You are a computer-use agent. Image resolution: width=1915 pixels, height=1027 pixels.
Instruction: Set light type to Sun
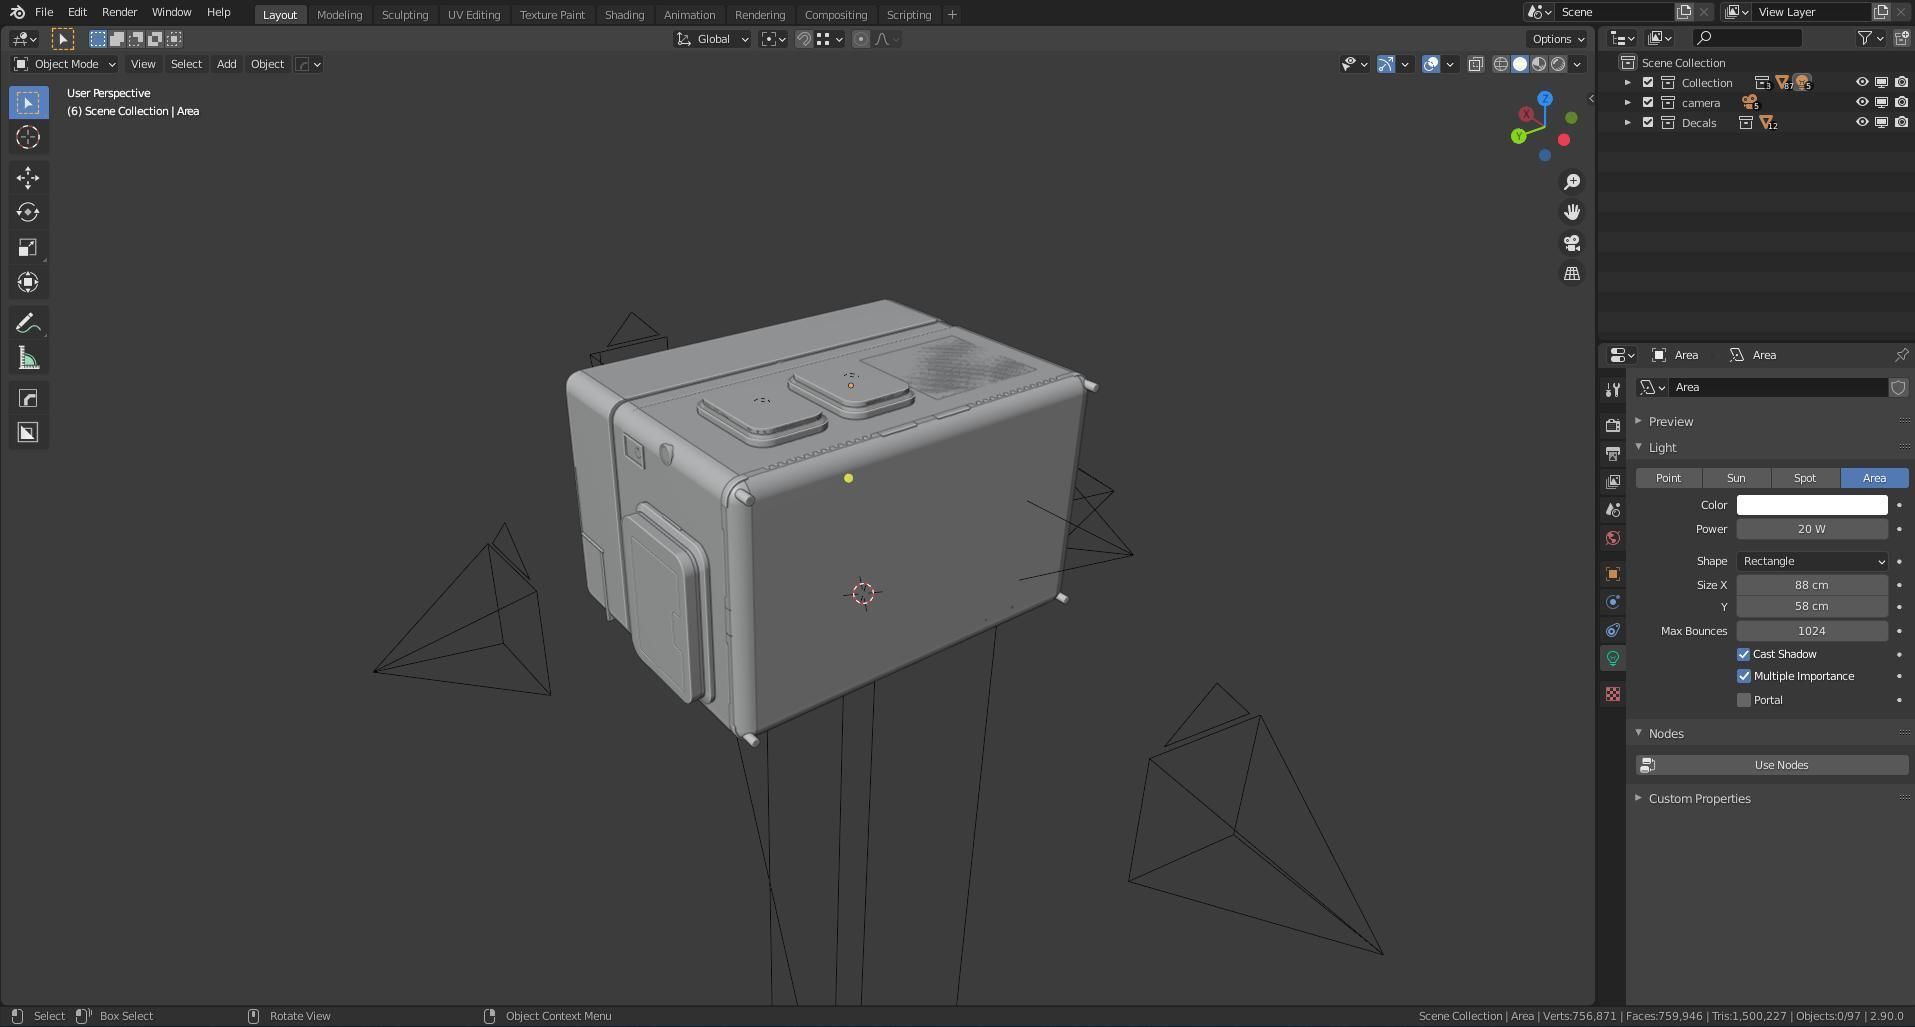1736,478
